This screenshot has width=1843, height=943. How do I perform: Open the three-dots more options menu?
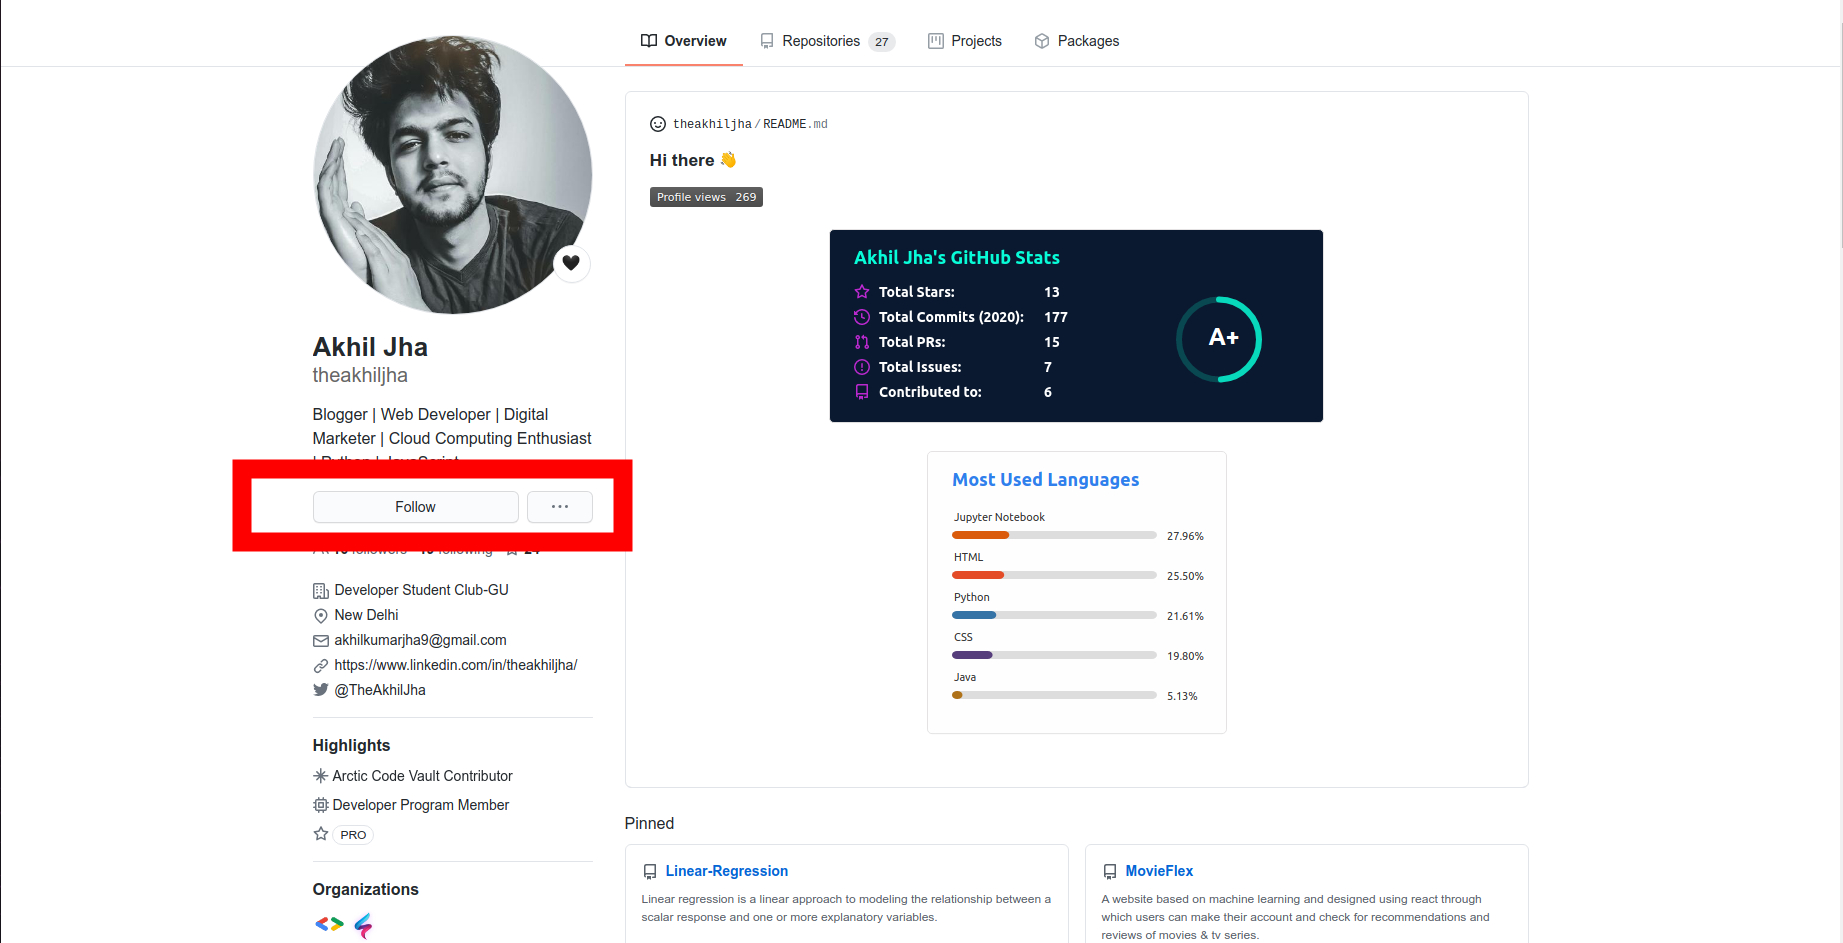tap(560, 507)
